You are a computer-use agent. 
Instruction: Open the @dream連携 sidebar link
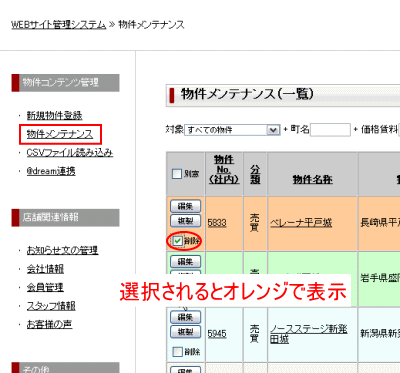(x=51, y=171)
